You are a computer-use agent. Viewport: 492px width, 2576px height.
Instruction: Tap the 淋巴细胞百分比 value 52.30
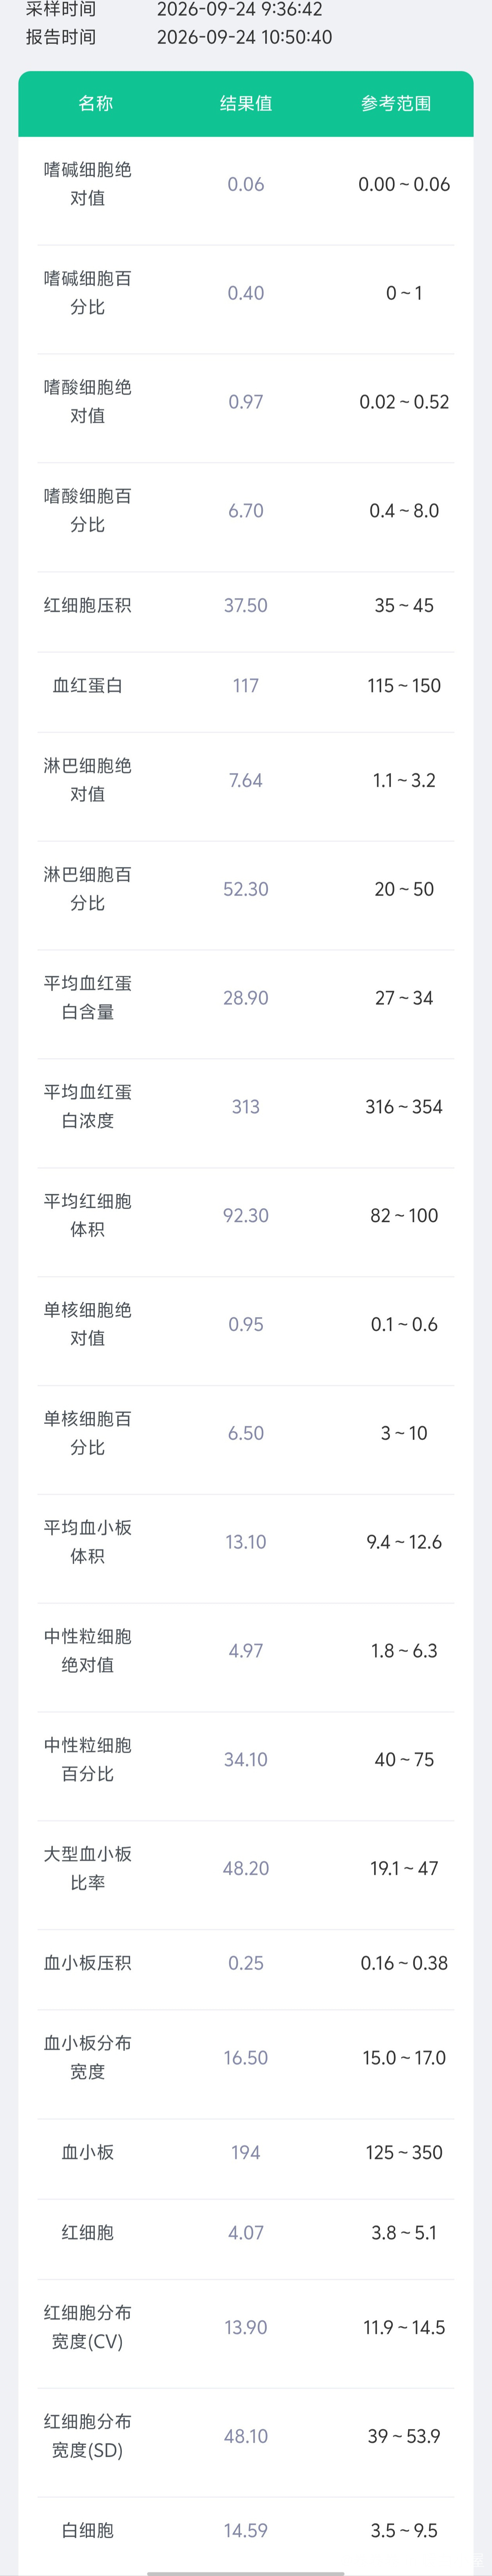click(246, 889)
